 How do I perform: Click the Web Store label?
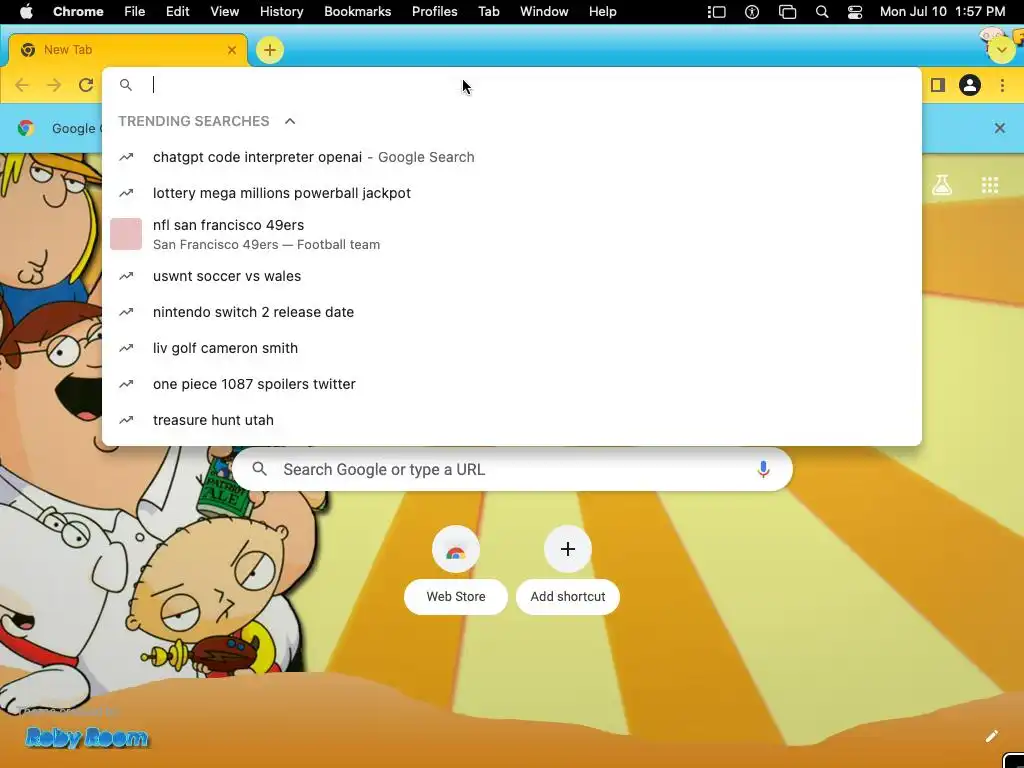coord(456,597)
